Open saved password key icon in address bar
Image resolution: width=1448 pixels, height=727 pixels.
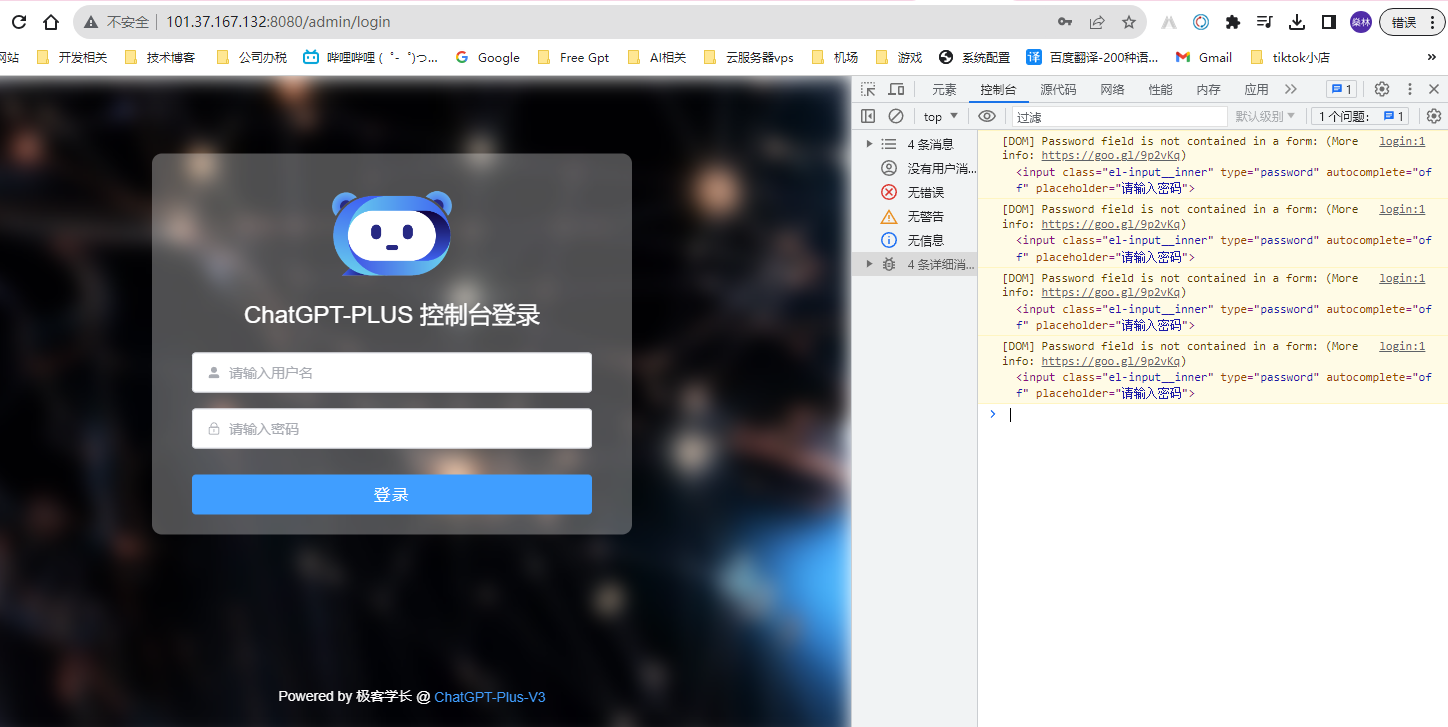pos(1065,22)
